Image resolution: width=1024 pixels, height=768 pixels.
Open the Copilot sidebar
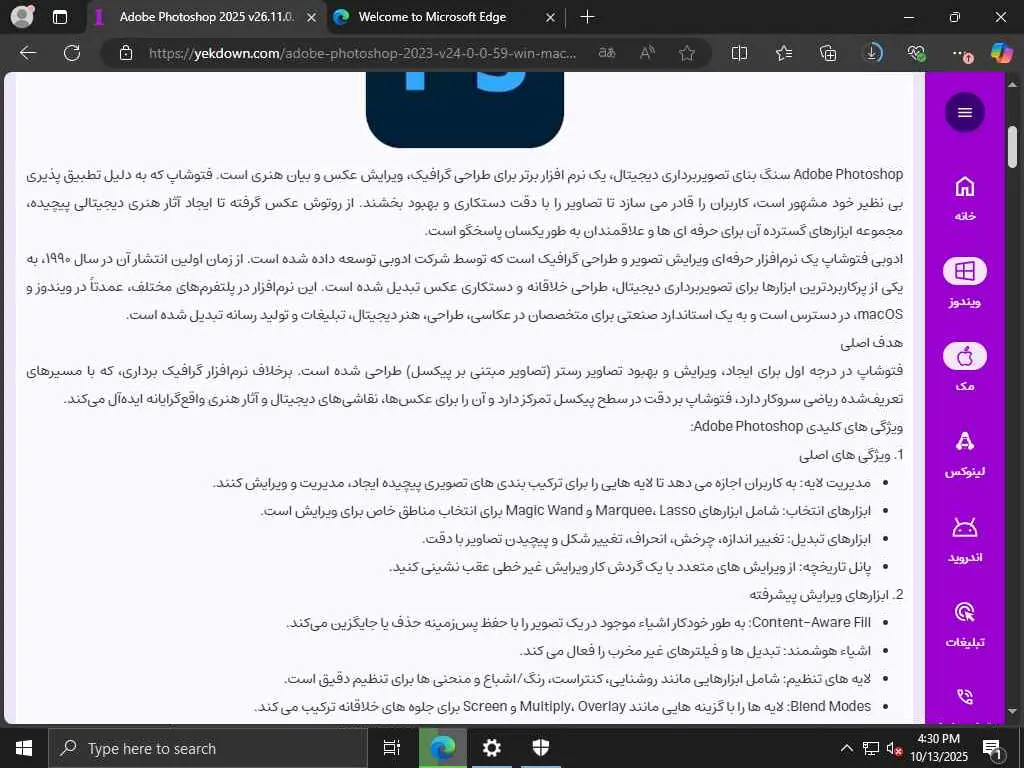pos(1001,53)
